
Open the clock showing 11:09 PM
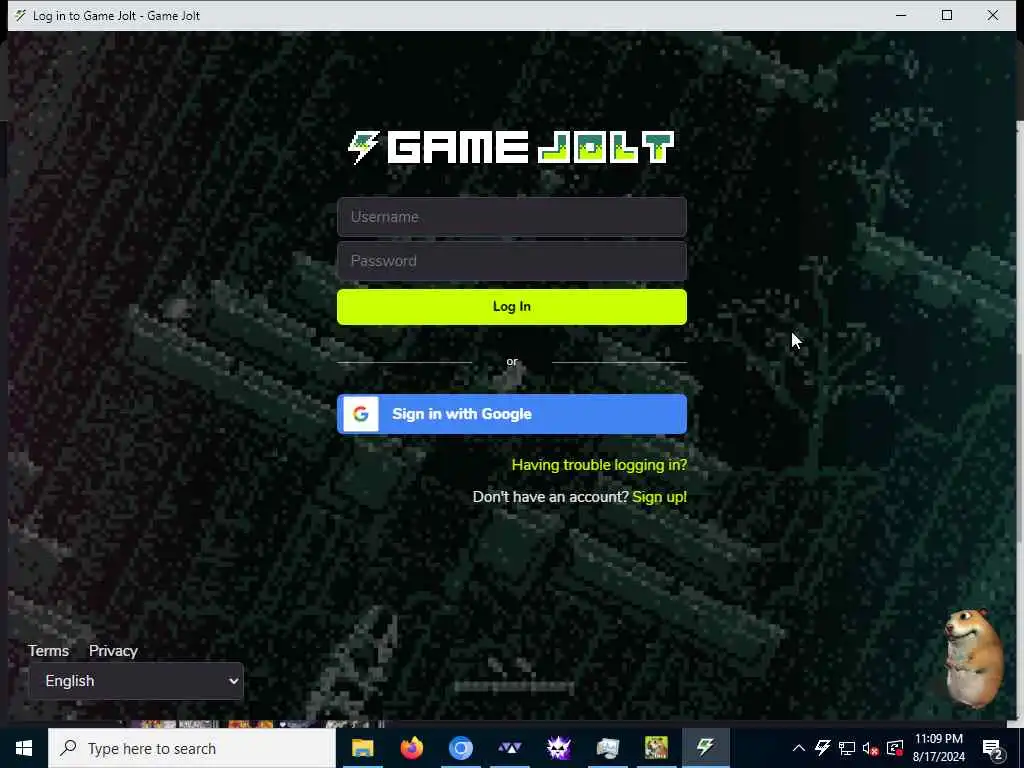938,748
